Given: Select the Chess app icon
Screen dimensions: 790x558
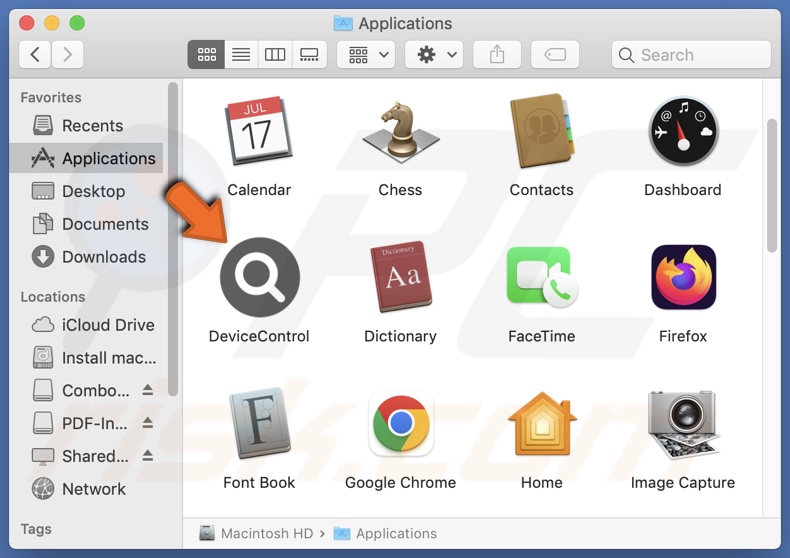Looking at the screenshot, I should tap(401, 132).
